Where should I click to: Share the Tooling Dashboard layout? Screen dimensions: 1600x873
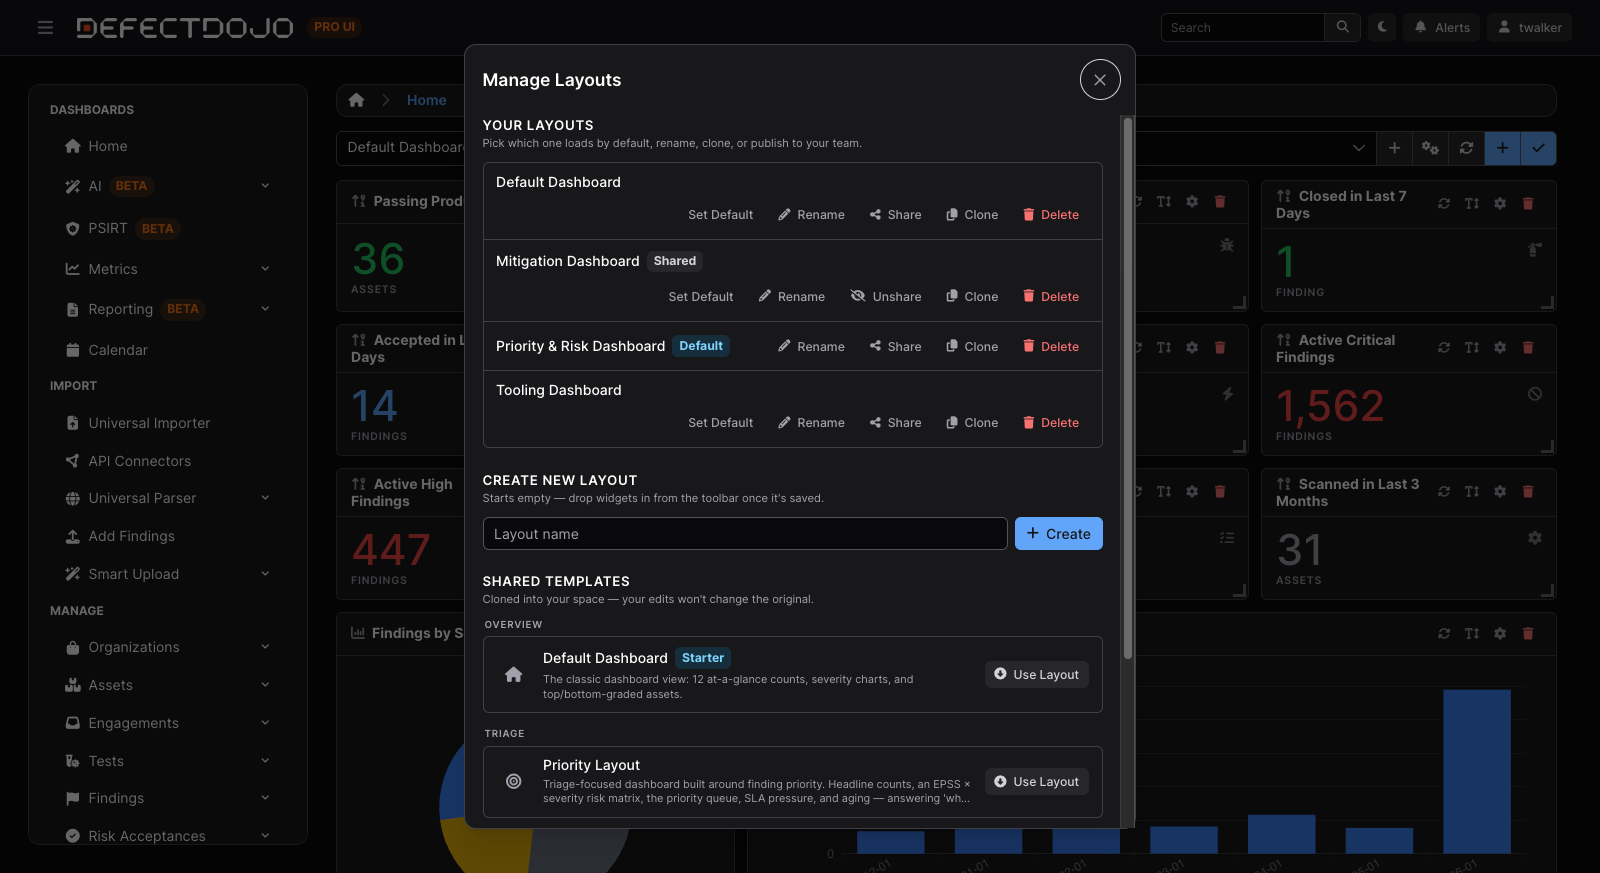(896, 423)
